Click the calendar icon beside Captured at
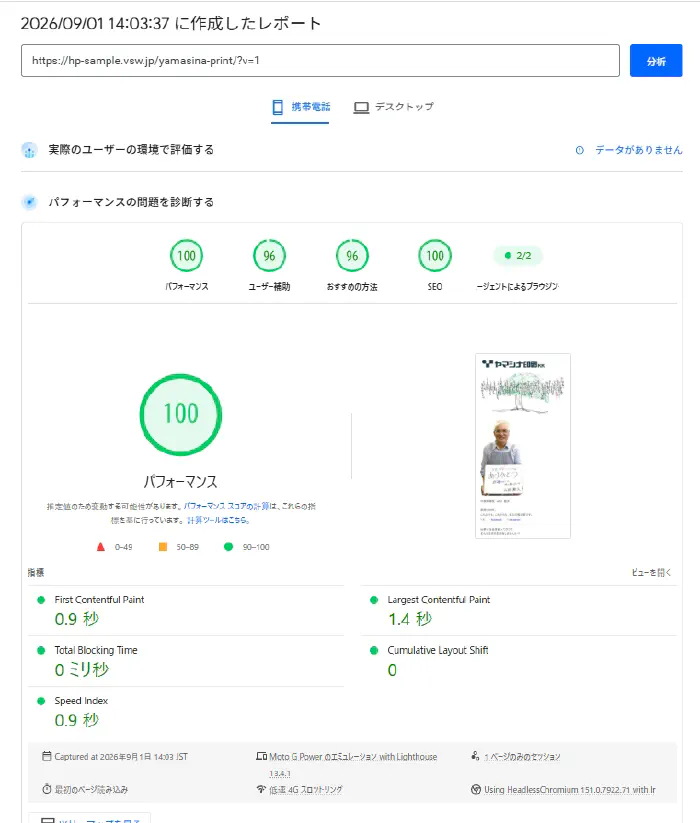 coord(47,756)
